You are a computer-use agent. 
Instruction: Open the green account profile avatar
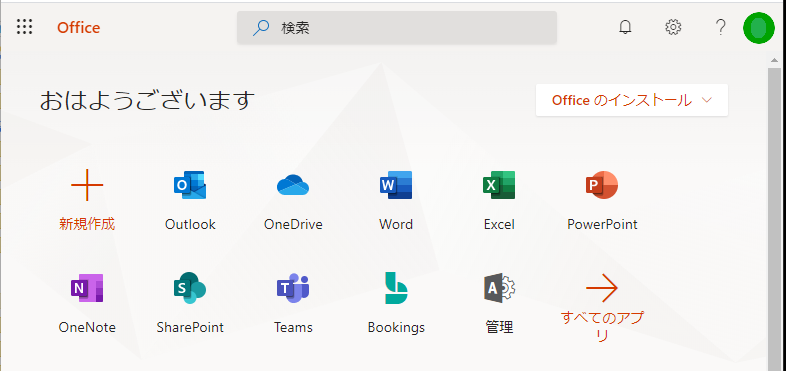tap(759, 28)
